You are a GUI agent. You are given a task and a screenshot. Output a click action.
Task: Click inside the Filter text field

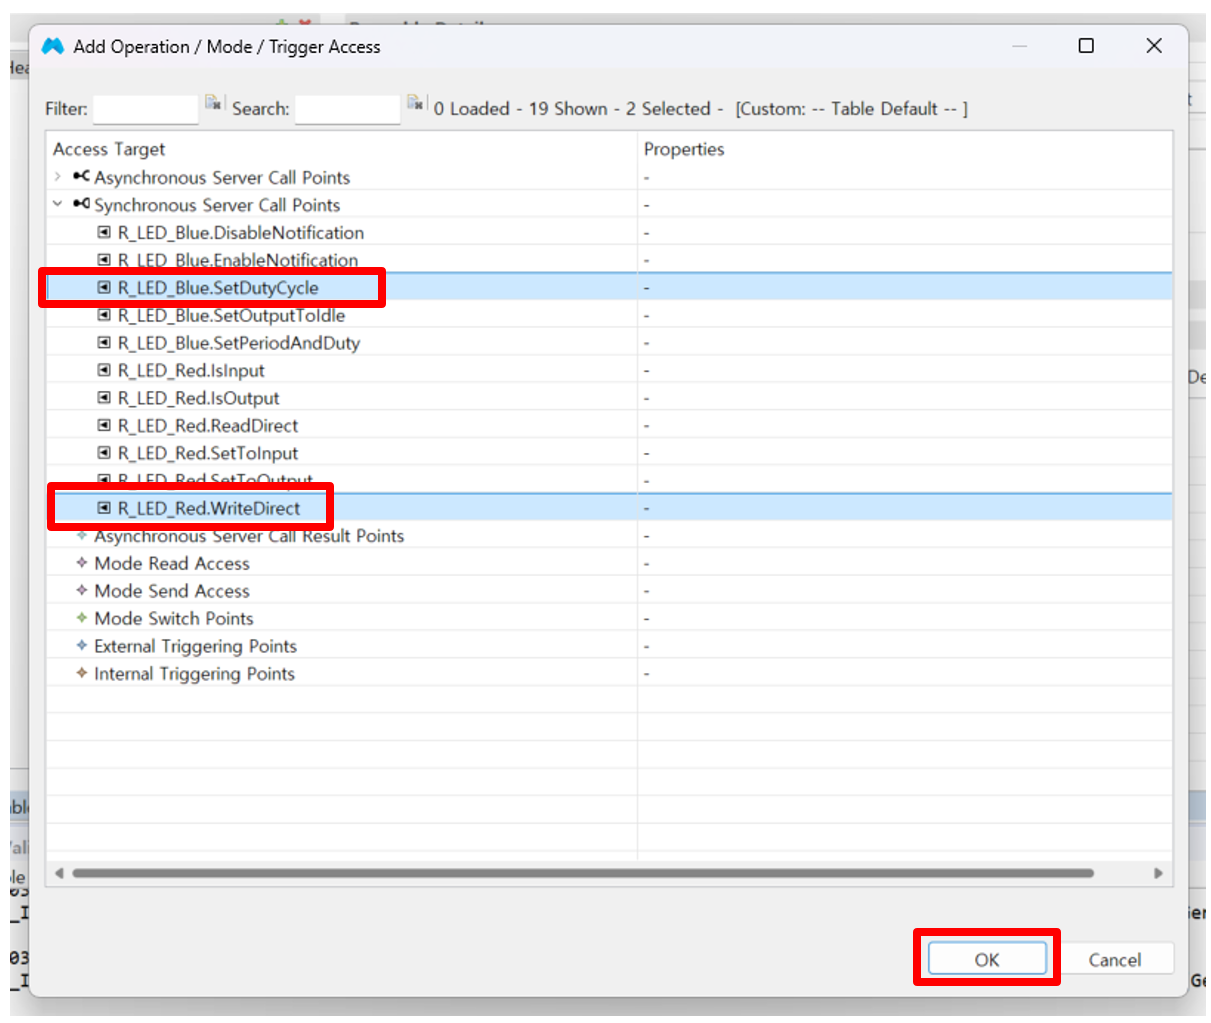145,109
